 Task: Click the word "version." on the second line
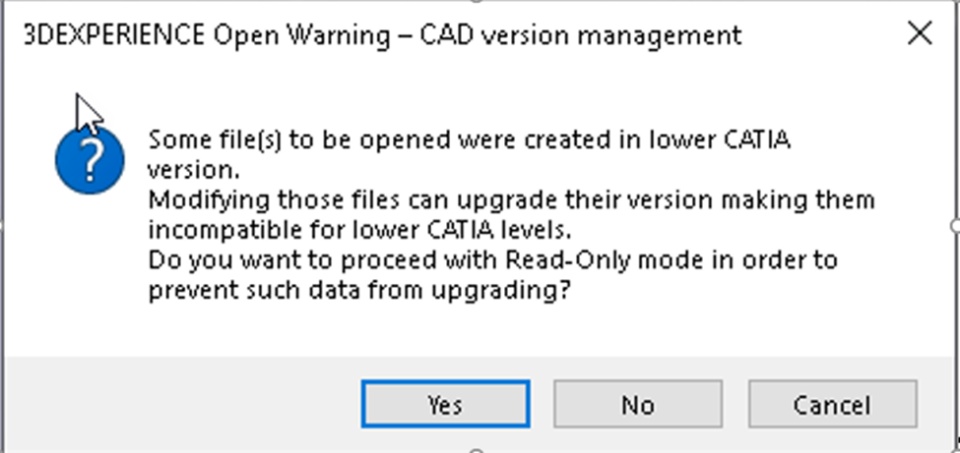[x=189, y=168]
